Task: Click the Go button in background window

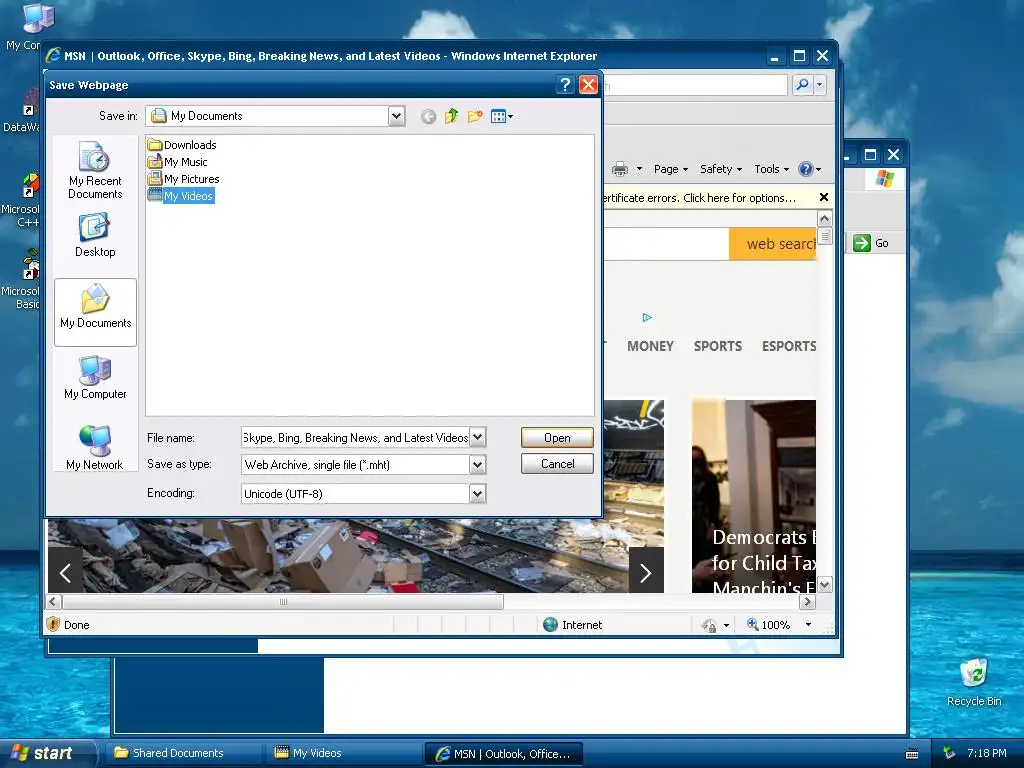Action: click(871, 243)
